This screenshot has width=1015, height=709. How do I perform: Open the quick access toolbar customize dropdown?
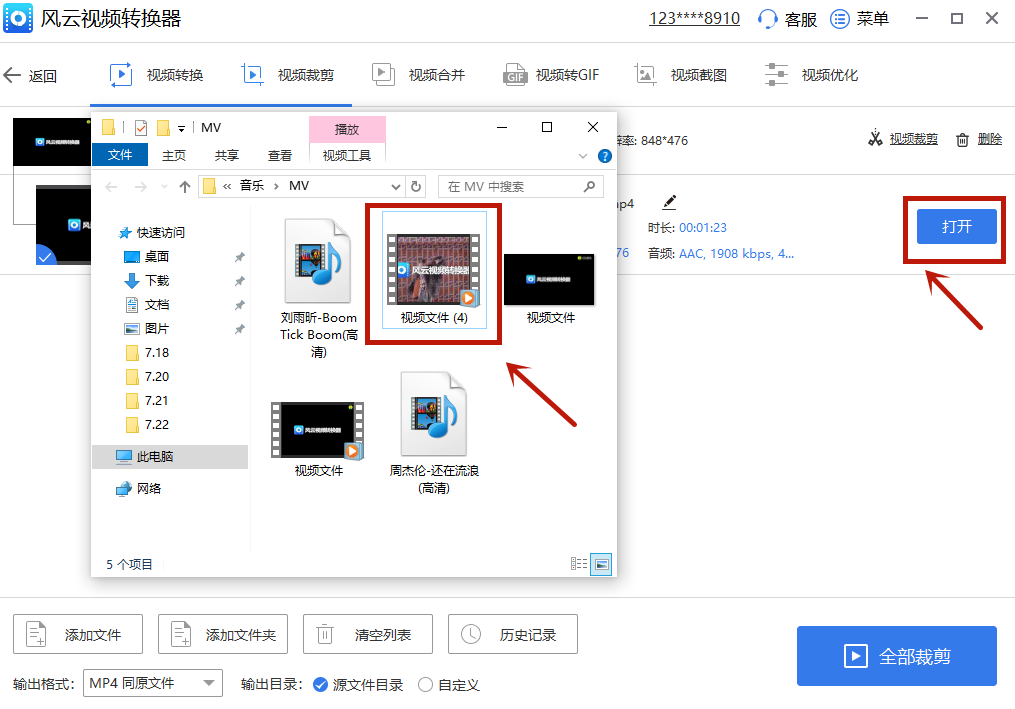pyautogui.click(x=182, y=128)
